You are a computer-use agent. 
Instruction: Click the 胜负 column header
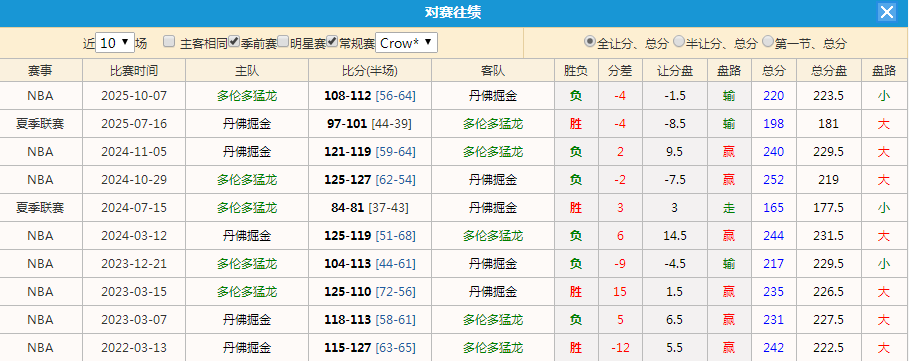point(576,71)
